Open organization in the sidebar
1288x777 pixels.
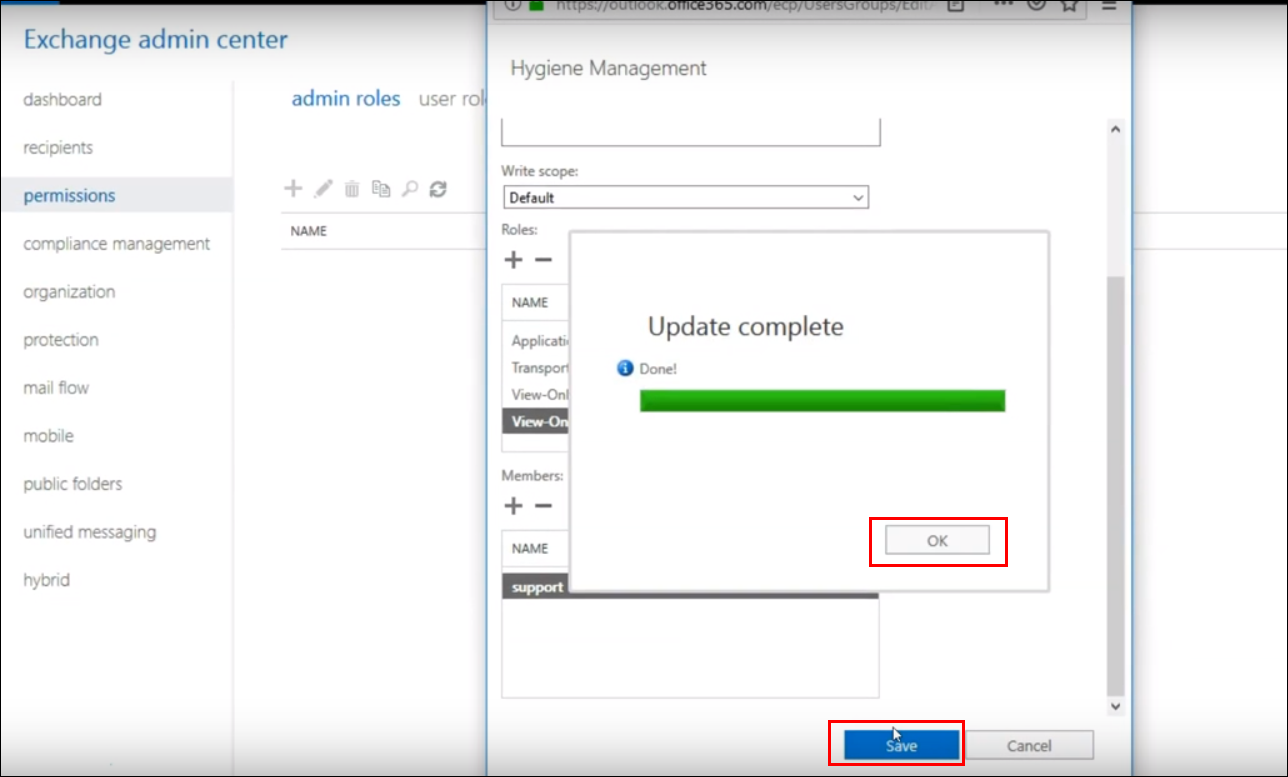(x=69, y=291)
